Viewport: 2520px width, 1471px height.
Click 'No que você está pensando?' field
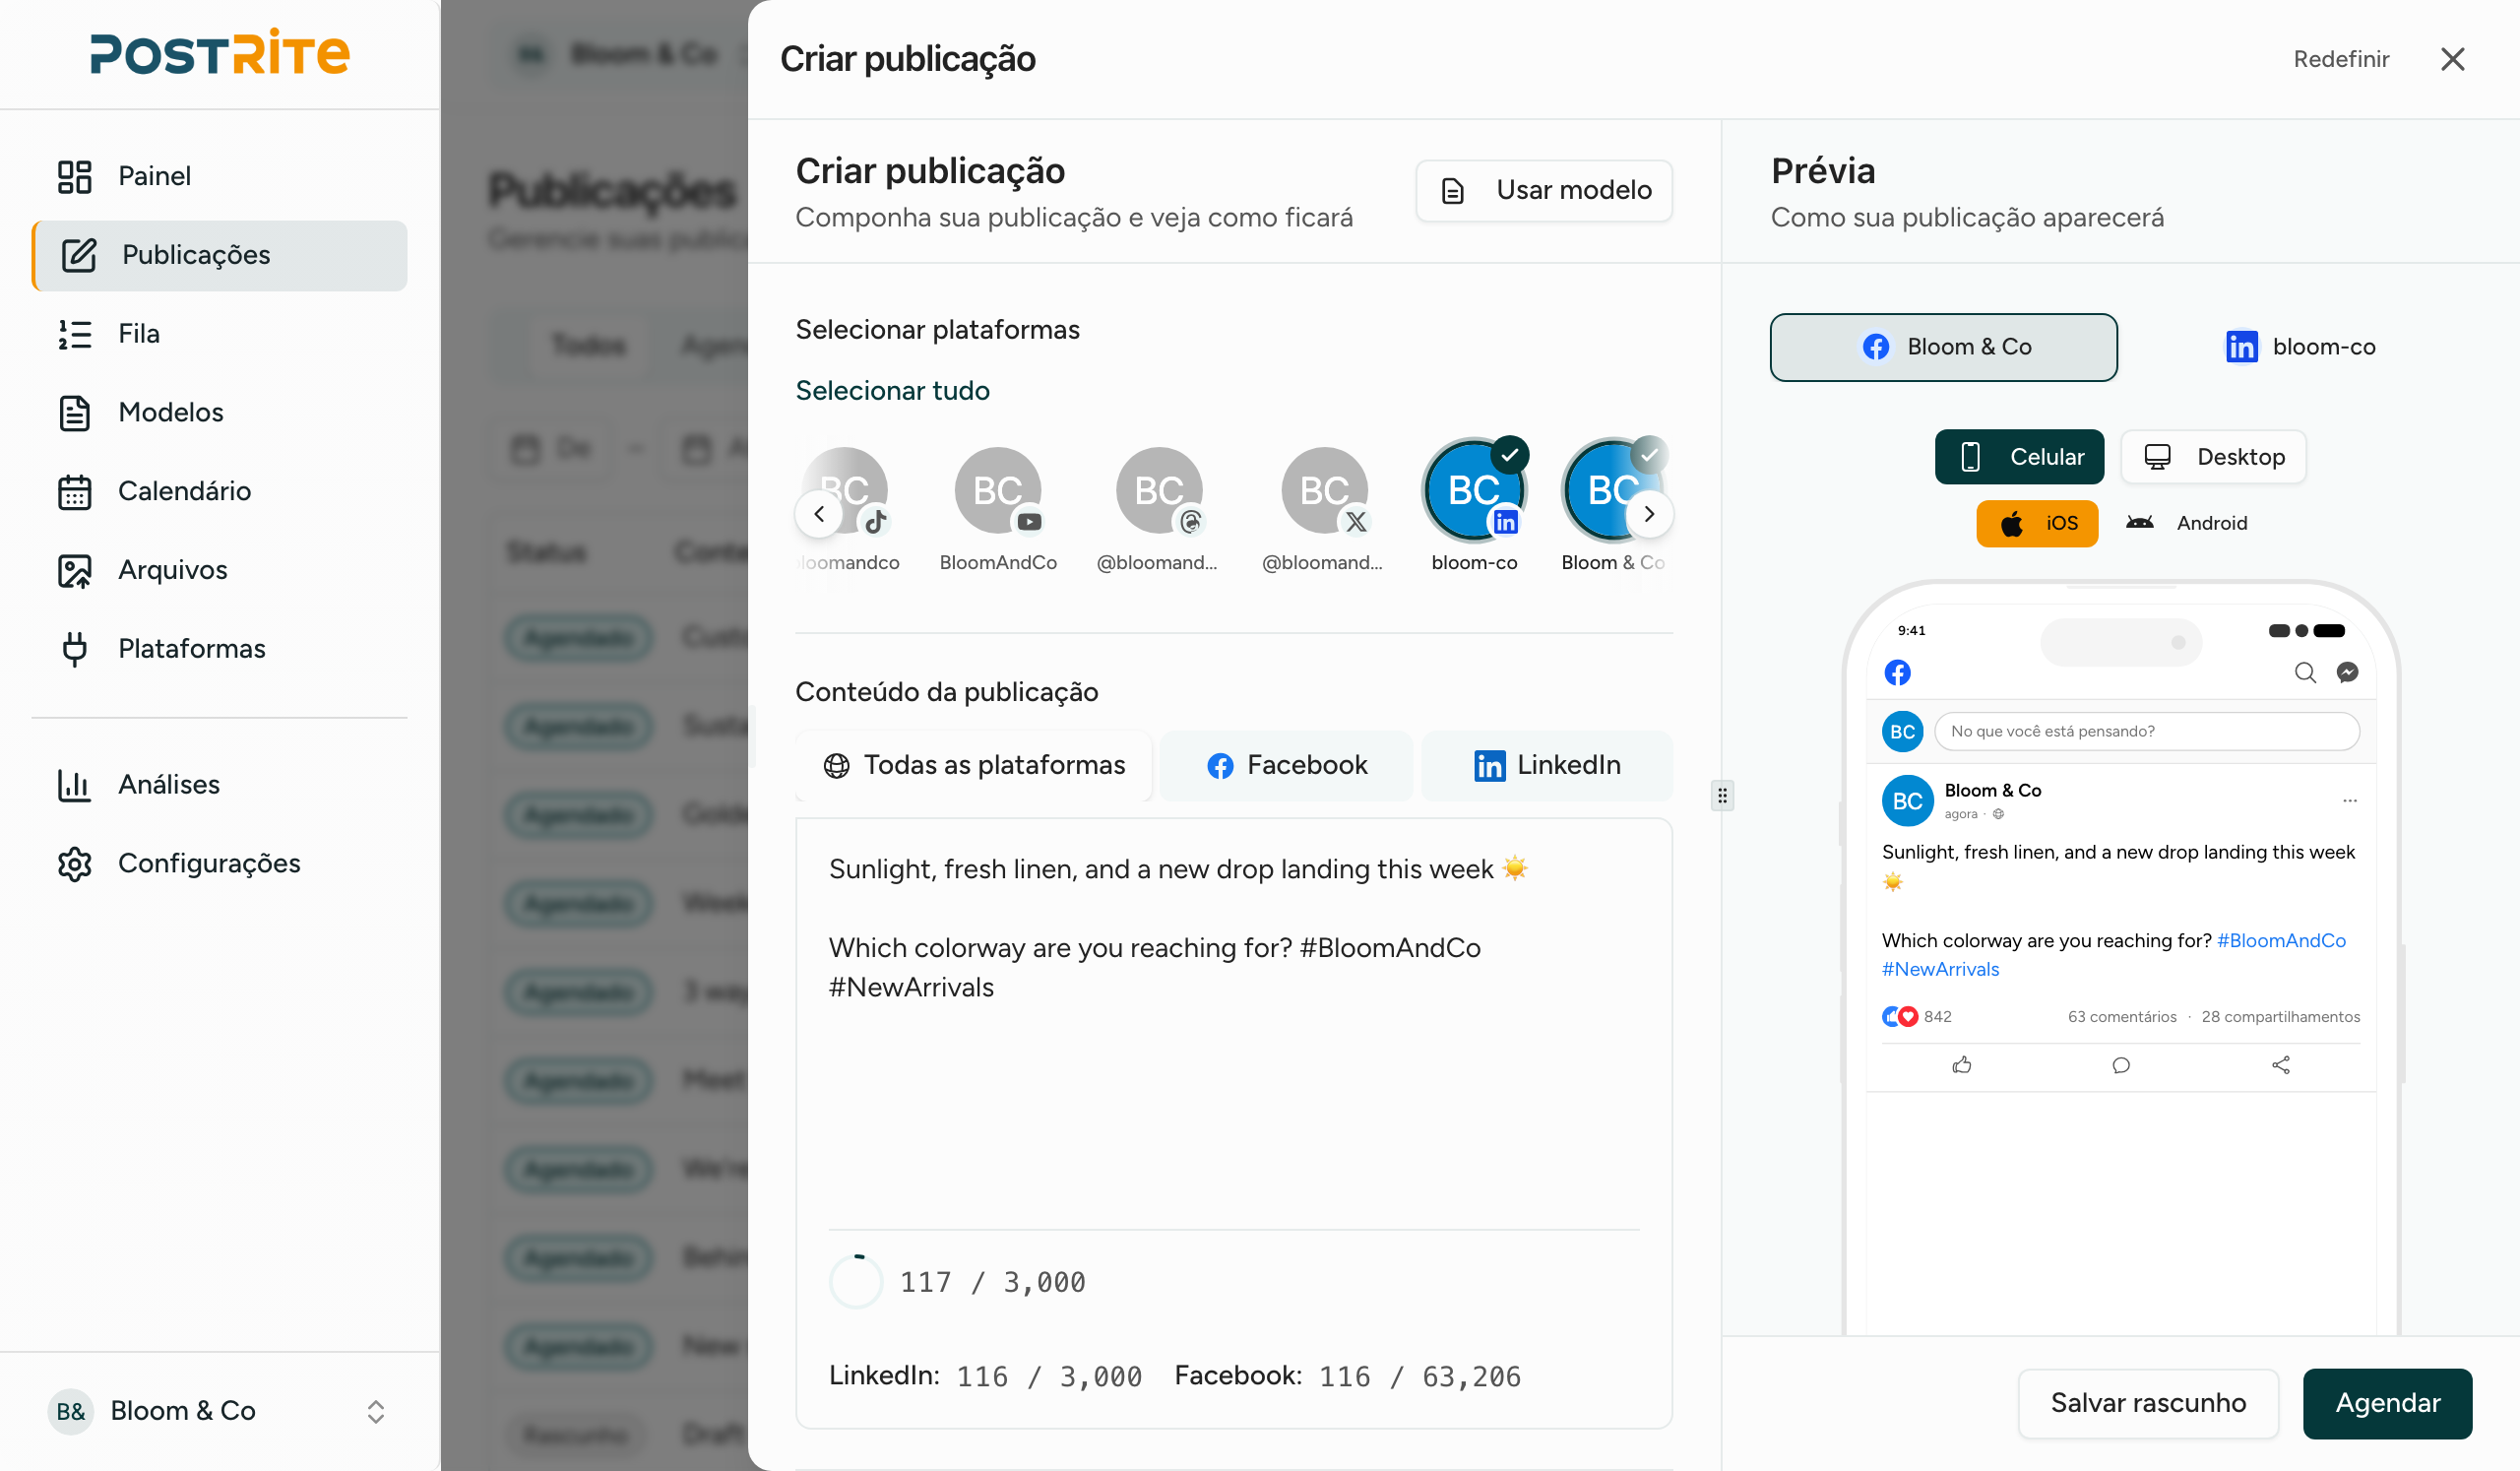(2146, 731)
